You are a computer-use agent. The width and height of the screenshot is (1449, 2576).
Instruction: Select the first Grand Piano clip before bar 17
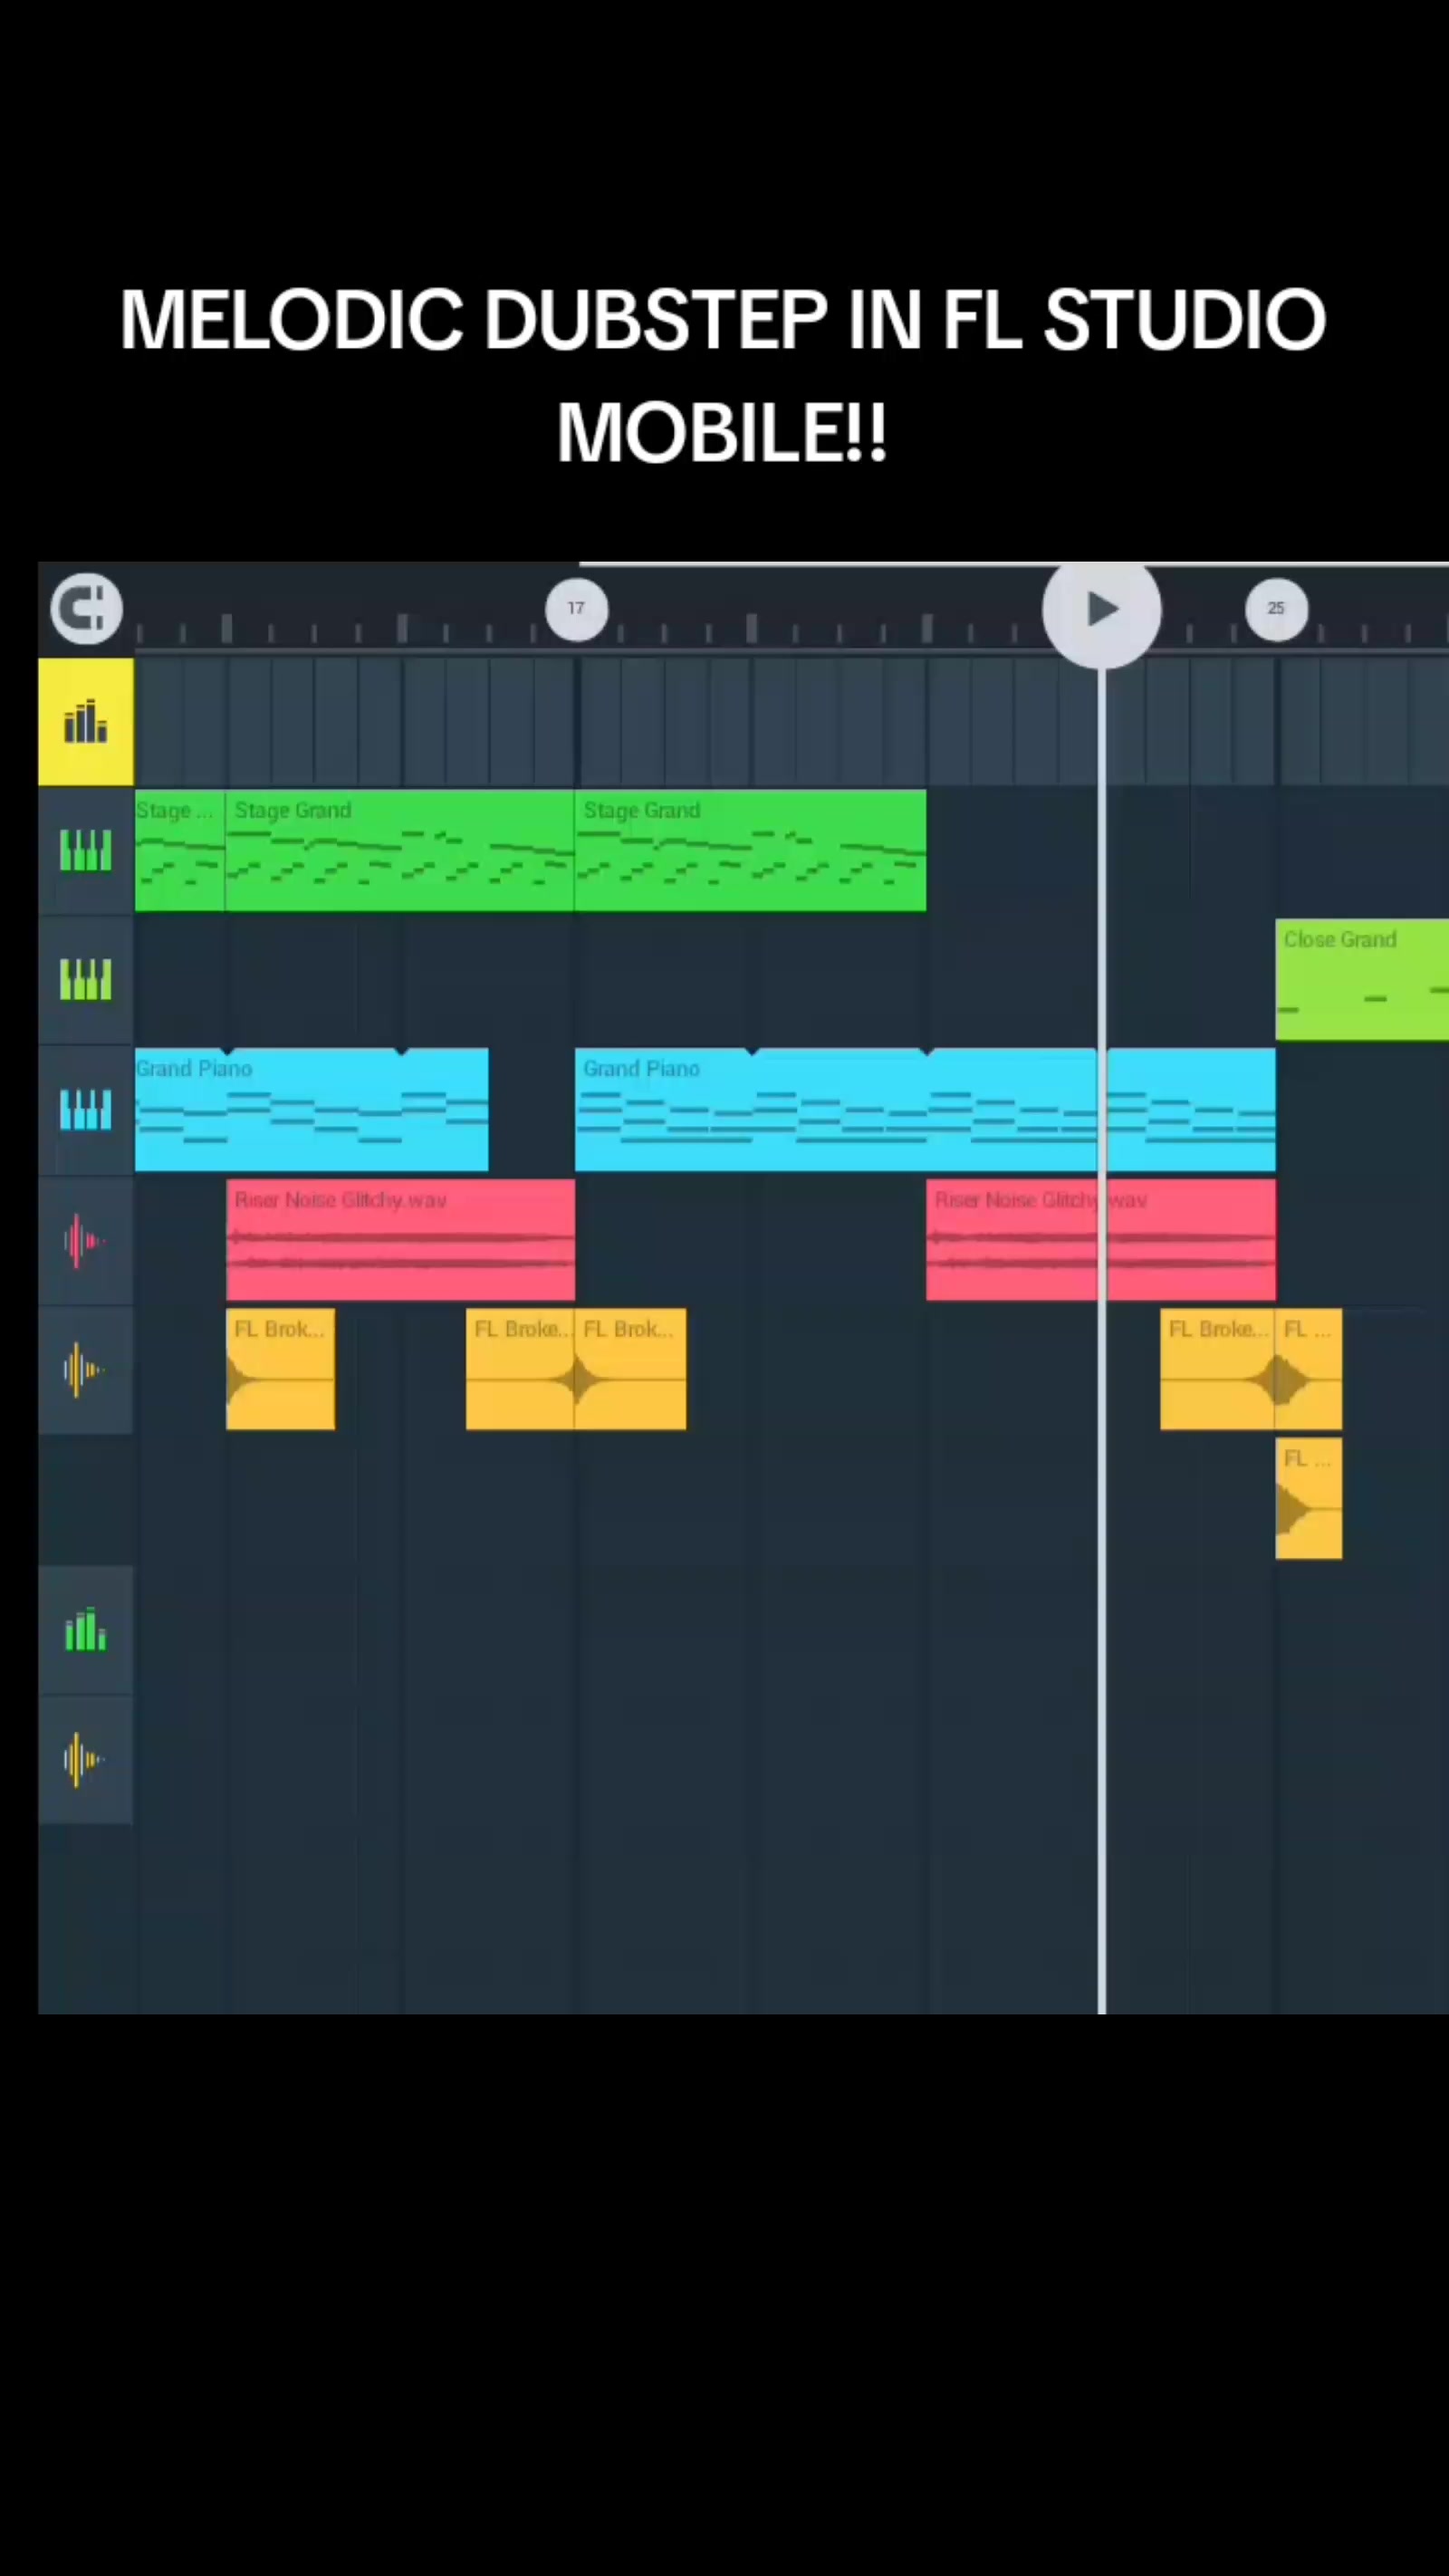point(312,1110)
